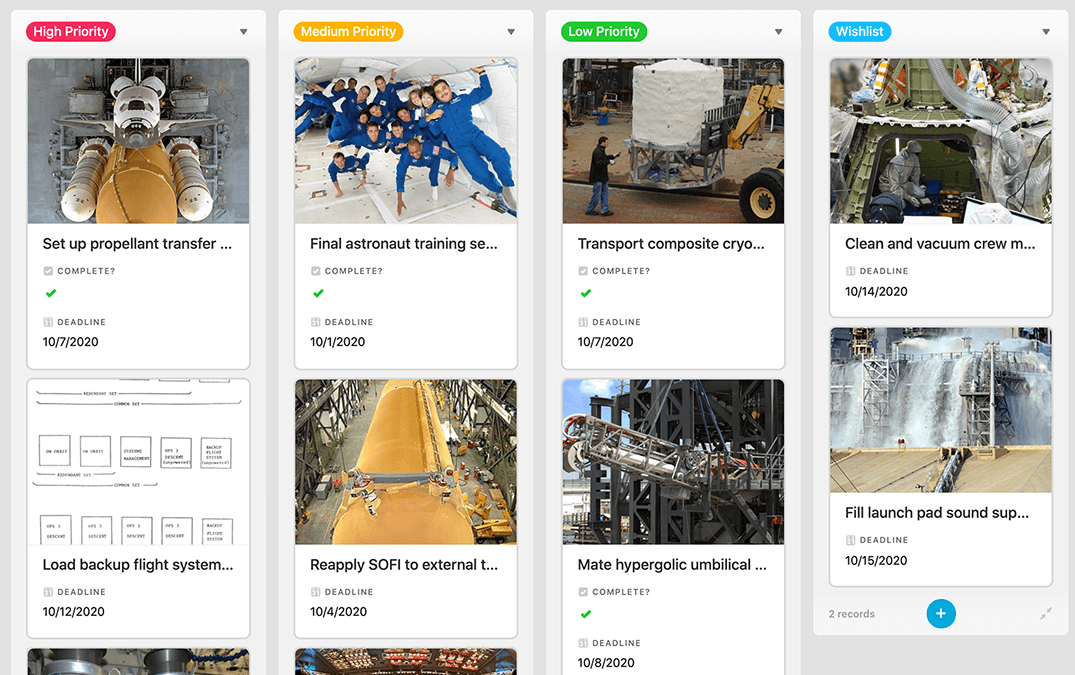Toggle the complete checkmark on Final astronaut training
Viewport: 1075px width, 675px height.
318,293
